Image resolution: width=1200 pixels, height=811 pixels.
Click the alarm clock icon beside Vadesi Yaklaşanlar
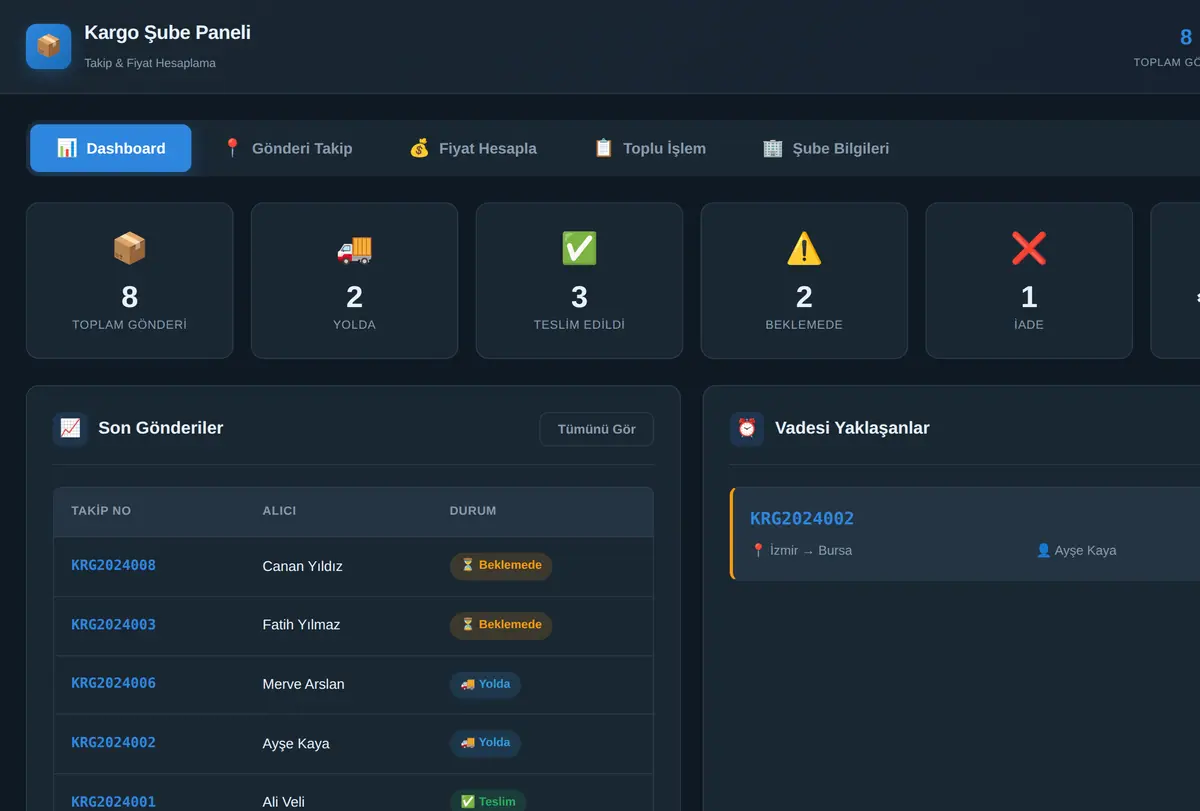click(x=747, y=428)
